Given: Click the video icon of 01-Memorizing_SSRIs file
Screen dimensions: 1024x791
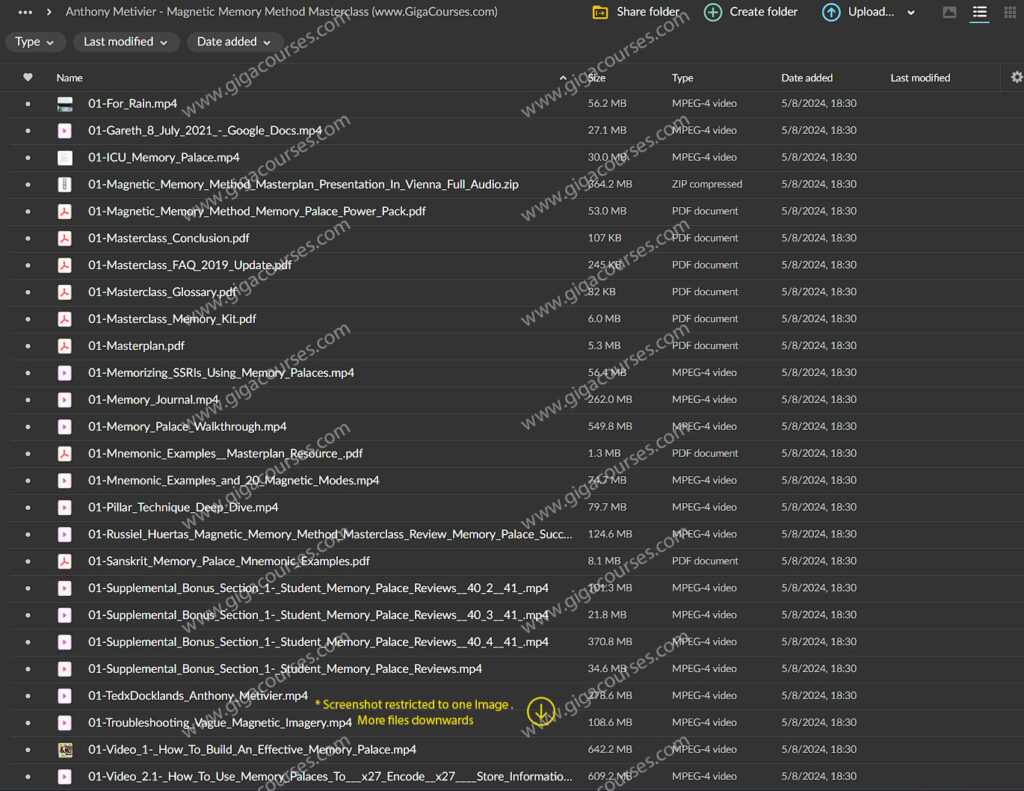Looking at the screenshot, I should click(65, 373).
